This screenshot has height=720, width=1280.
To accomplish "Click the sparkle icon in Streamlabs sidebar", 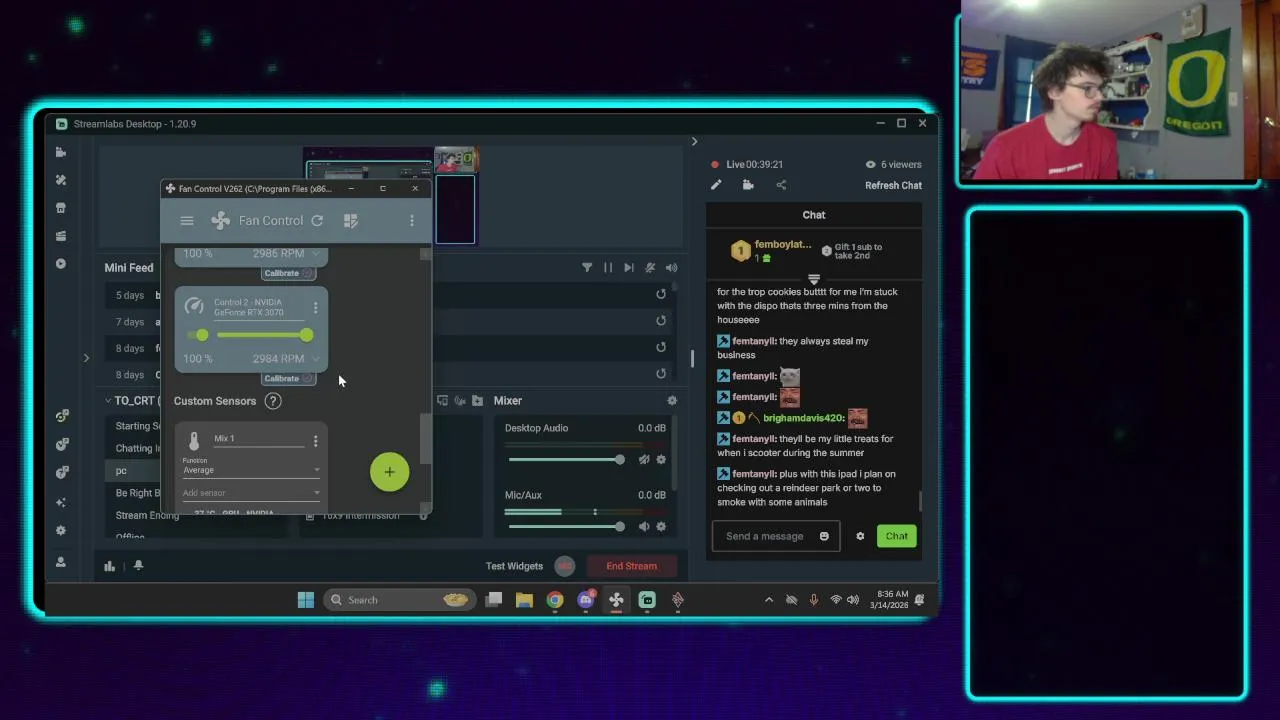I will [x=61, y=502].
